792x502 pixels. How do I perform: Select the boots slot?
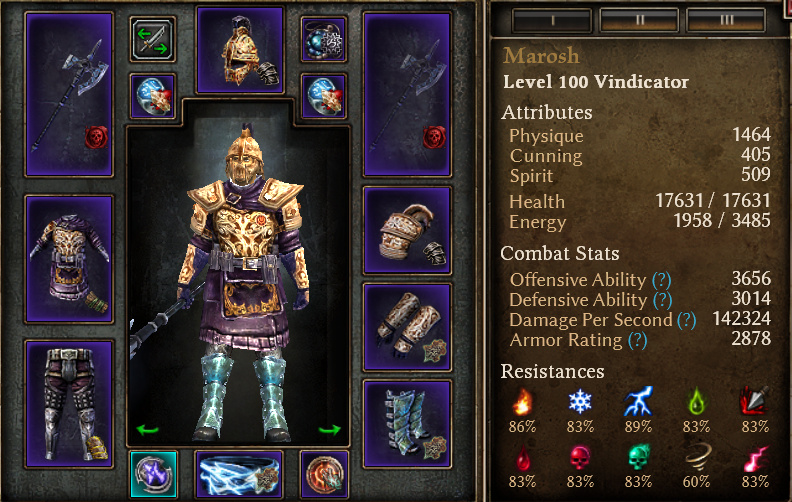(x=407, y=424)
